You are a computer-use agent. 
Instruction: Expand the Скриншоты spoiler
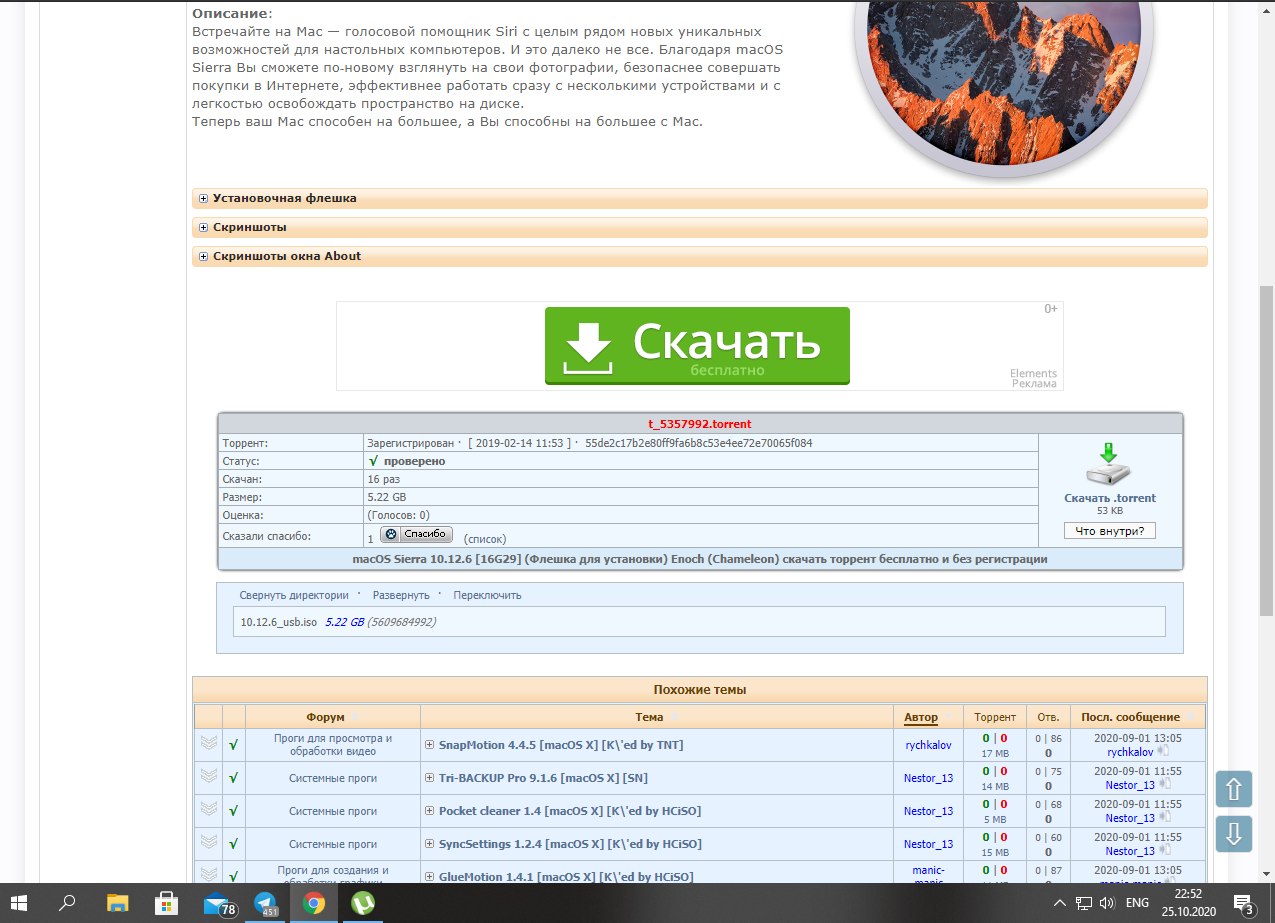point(203,227)
